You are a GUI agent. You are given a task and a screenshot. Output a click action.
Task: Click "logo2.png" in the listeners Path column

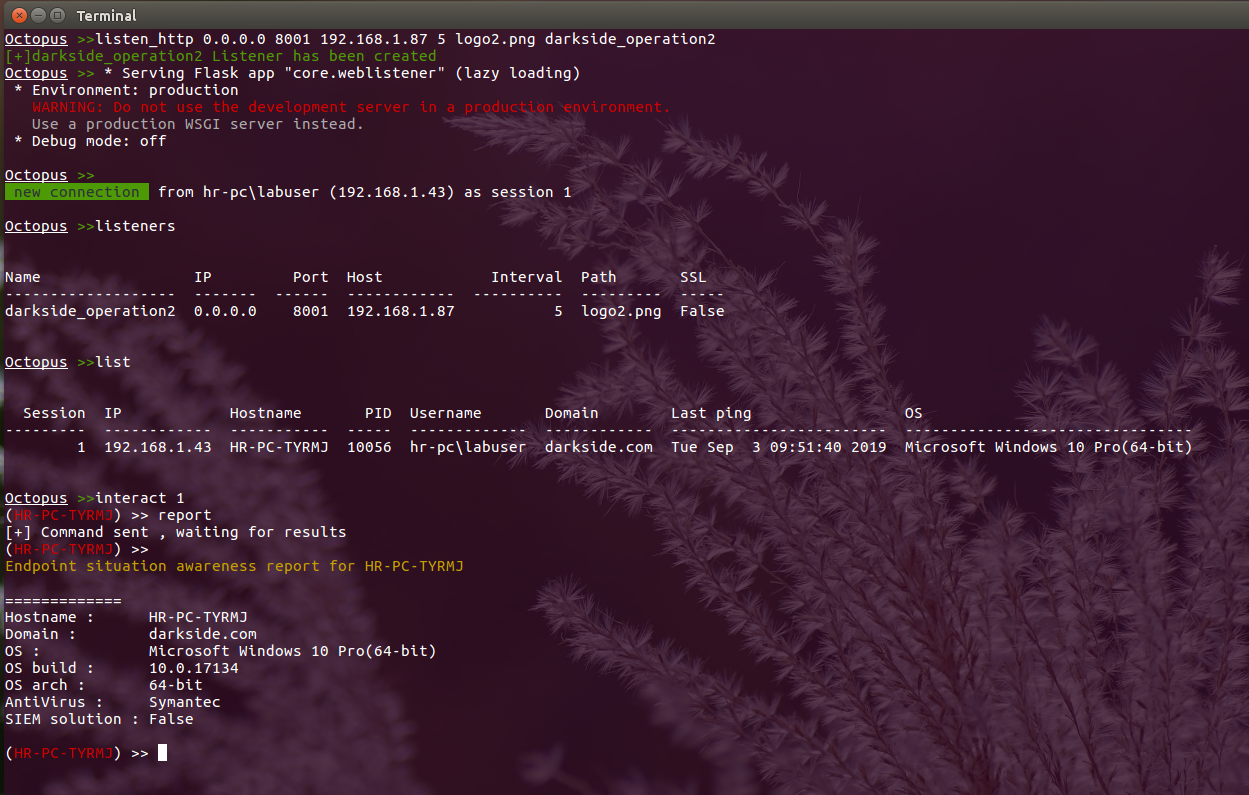point(621,311)
